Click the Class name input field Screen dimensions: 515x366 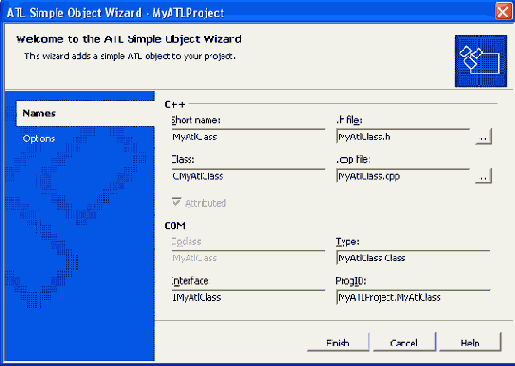(x=248, y=176)
